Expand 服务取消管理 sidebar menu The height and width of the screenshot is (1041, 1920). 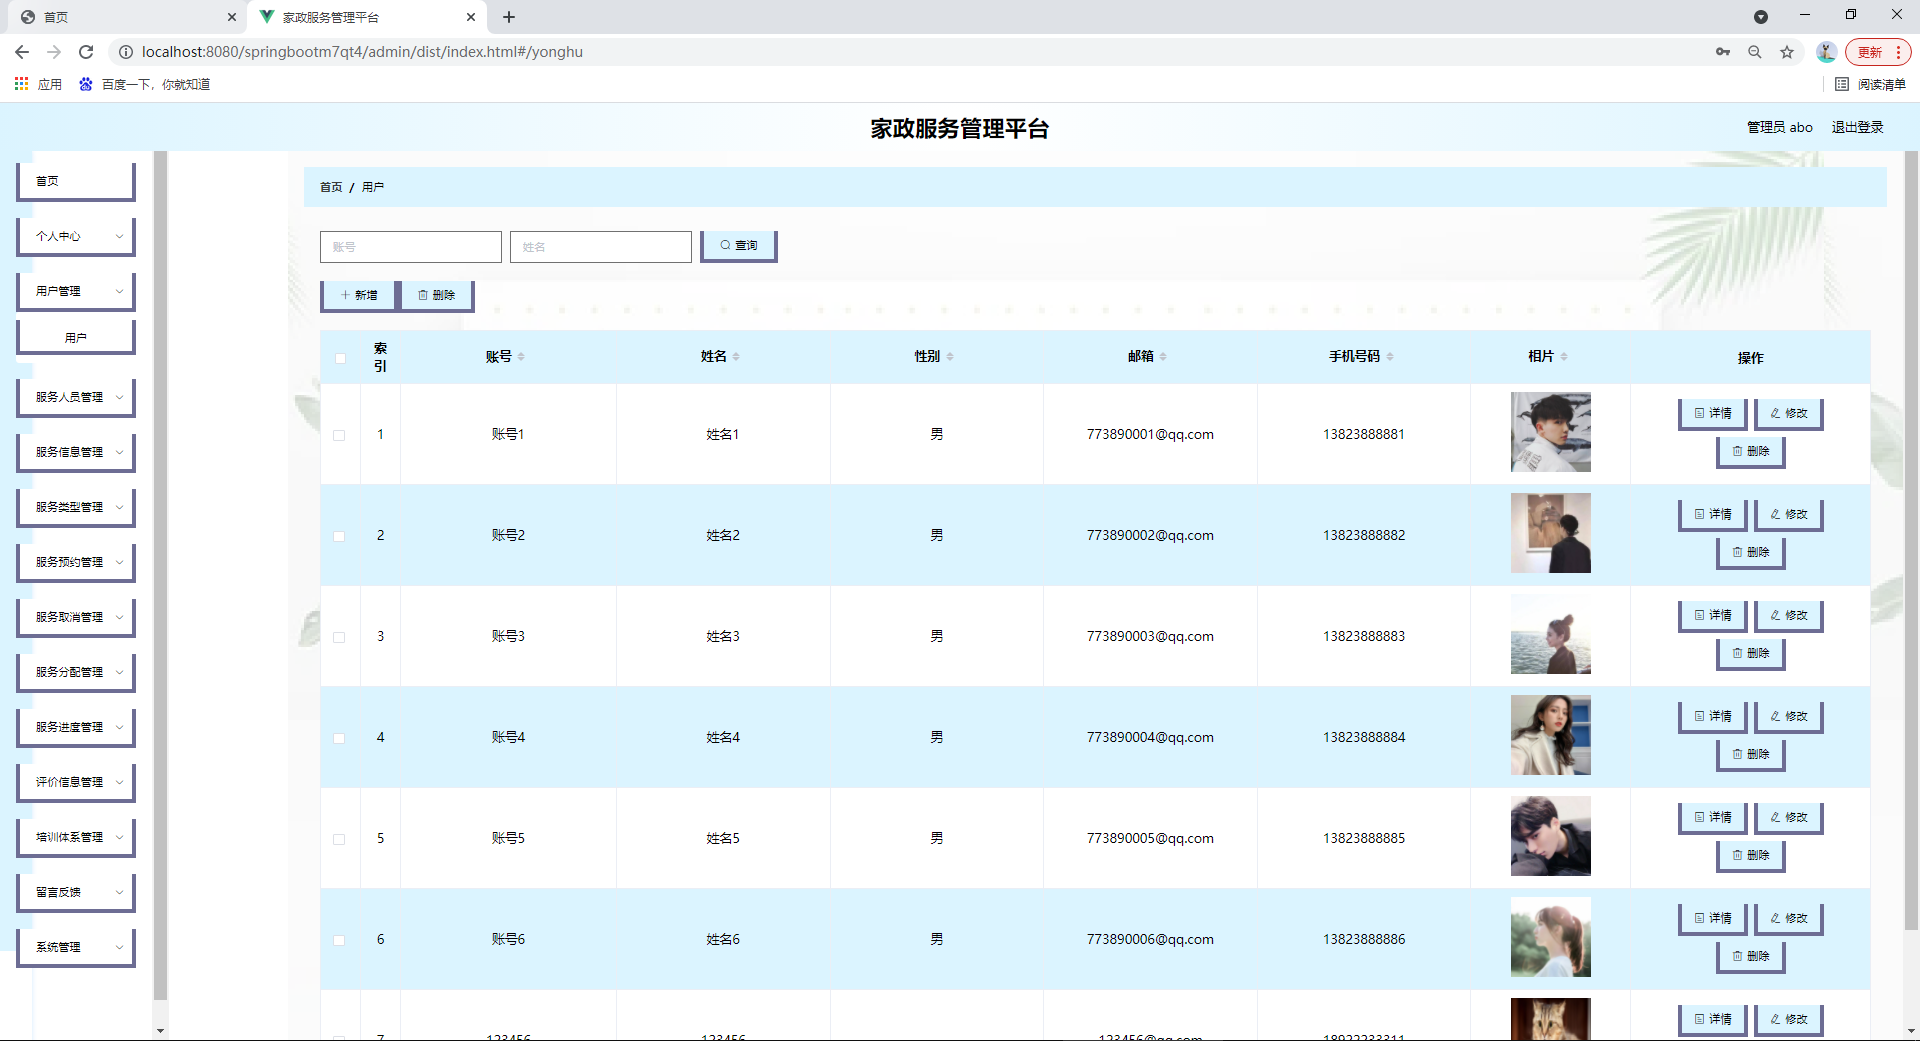(76, 618)
